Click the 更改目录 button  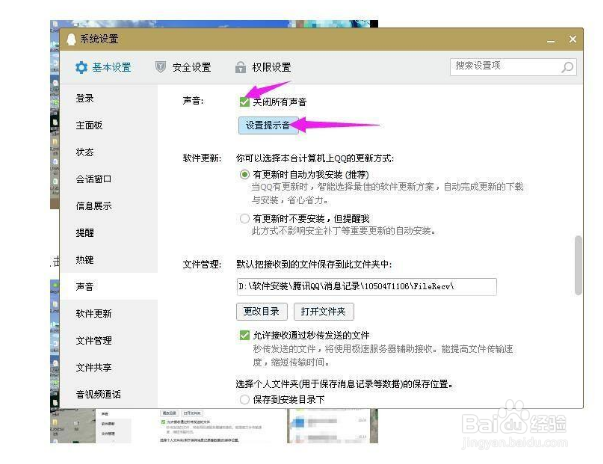pos(262,311)
